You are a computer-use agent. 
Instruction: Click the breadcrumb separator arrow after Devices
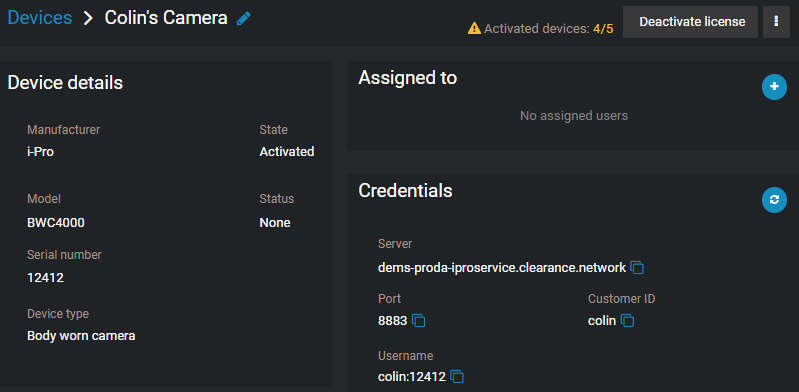(89, 18)
